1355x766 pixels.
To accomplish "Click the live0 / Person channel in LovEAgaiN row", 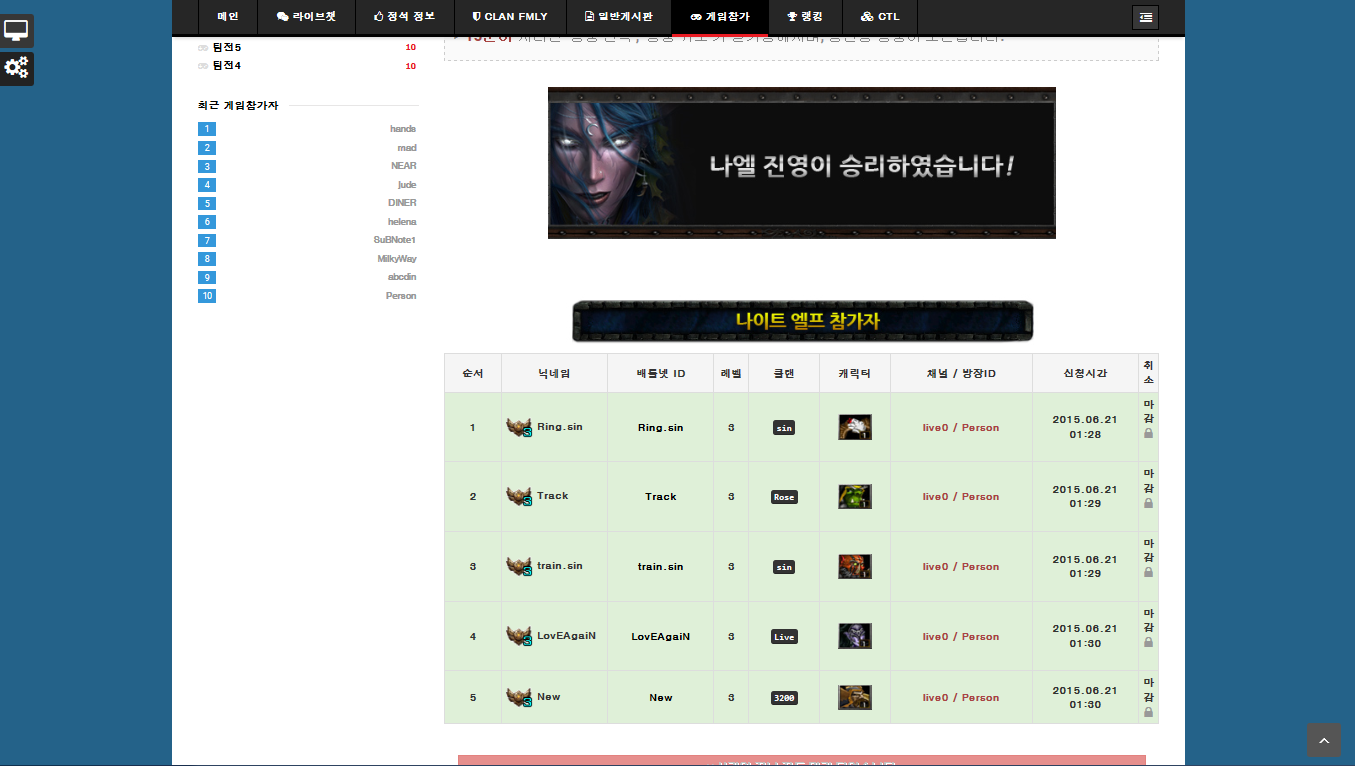I will coord(961,637).
